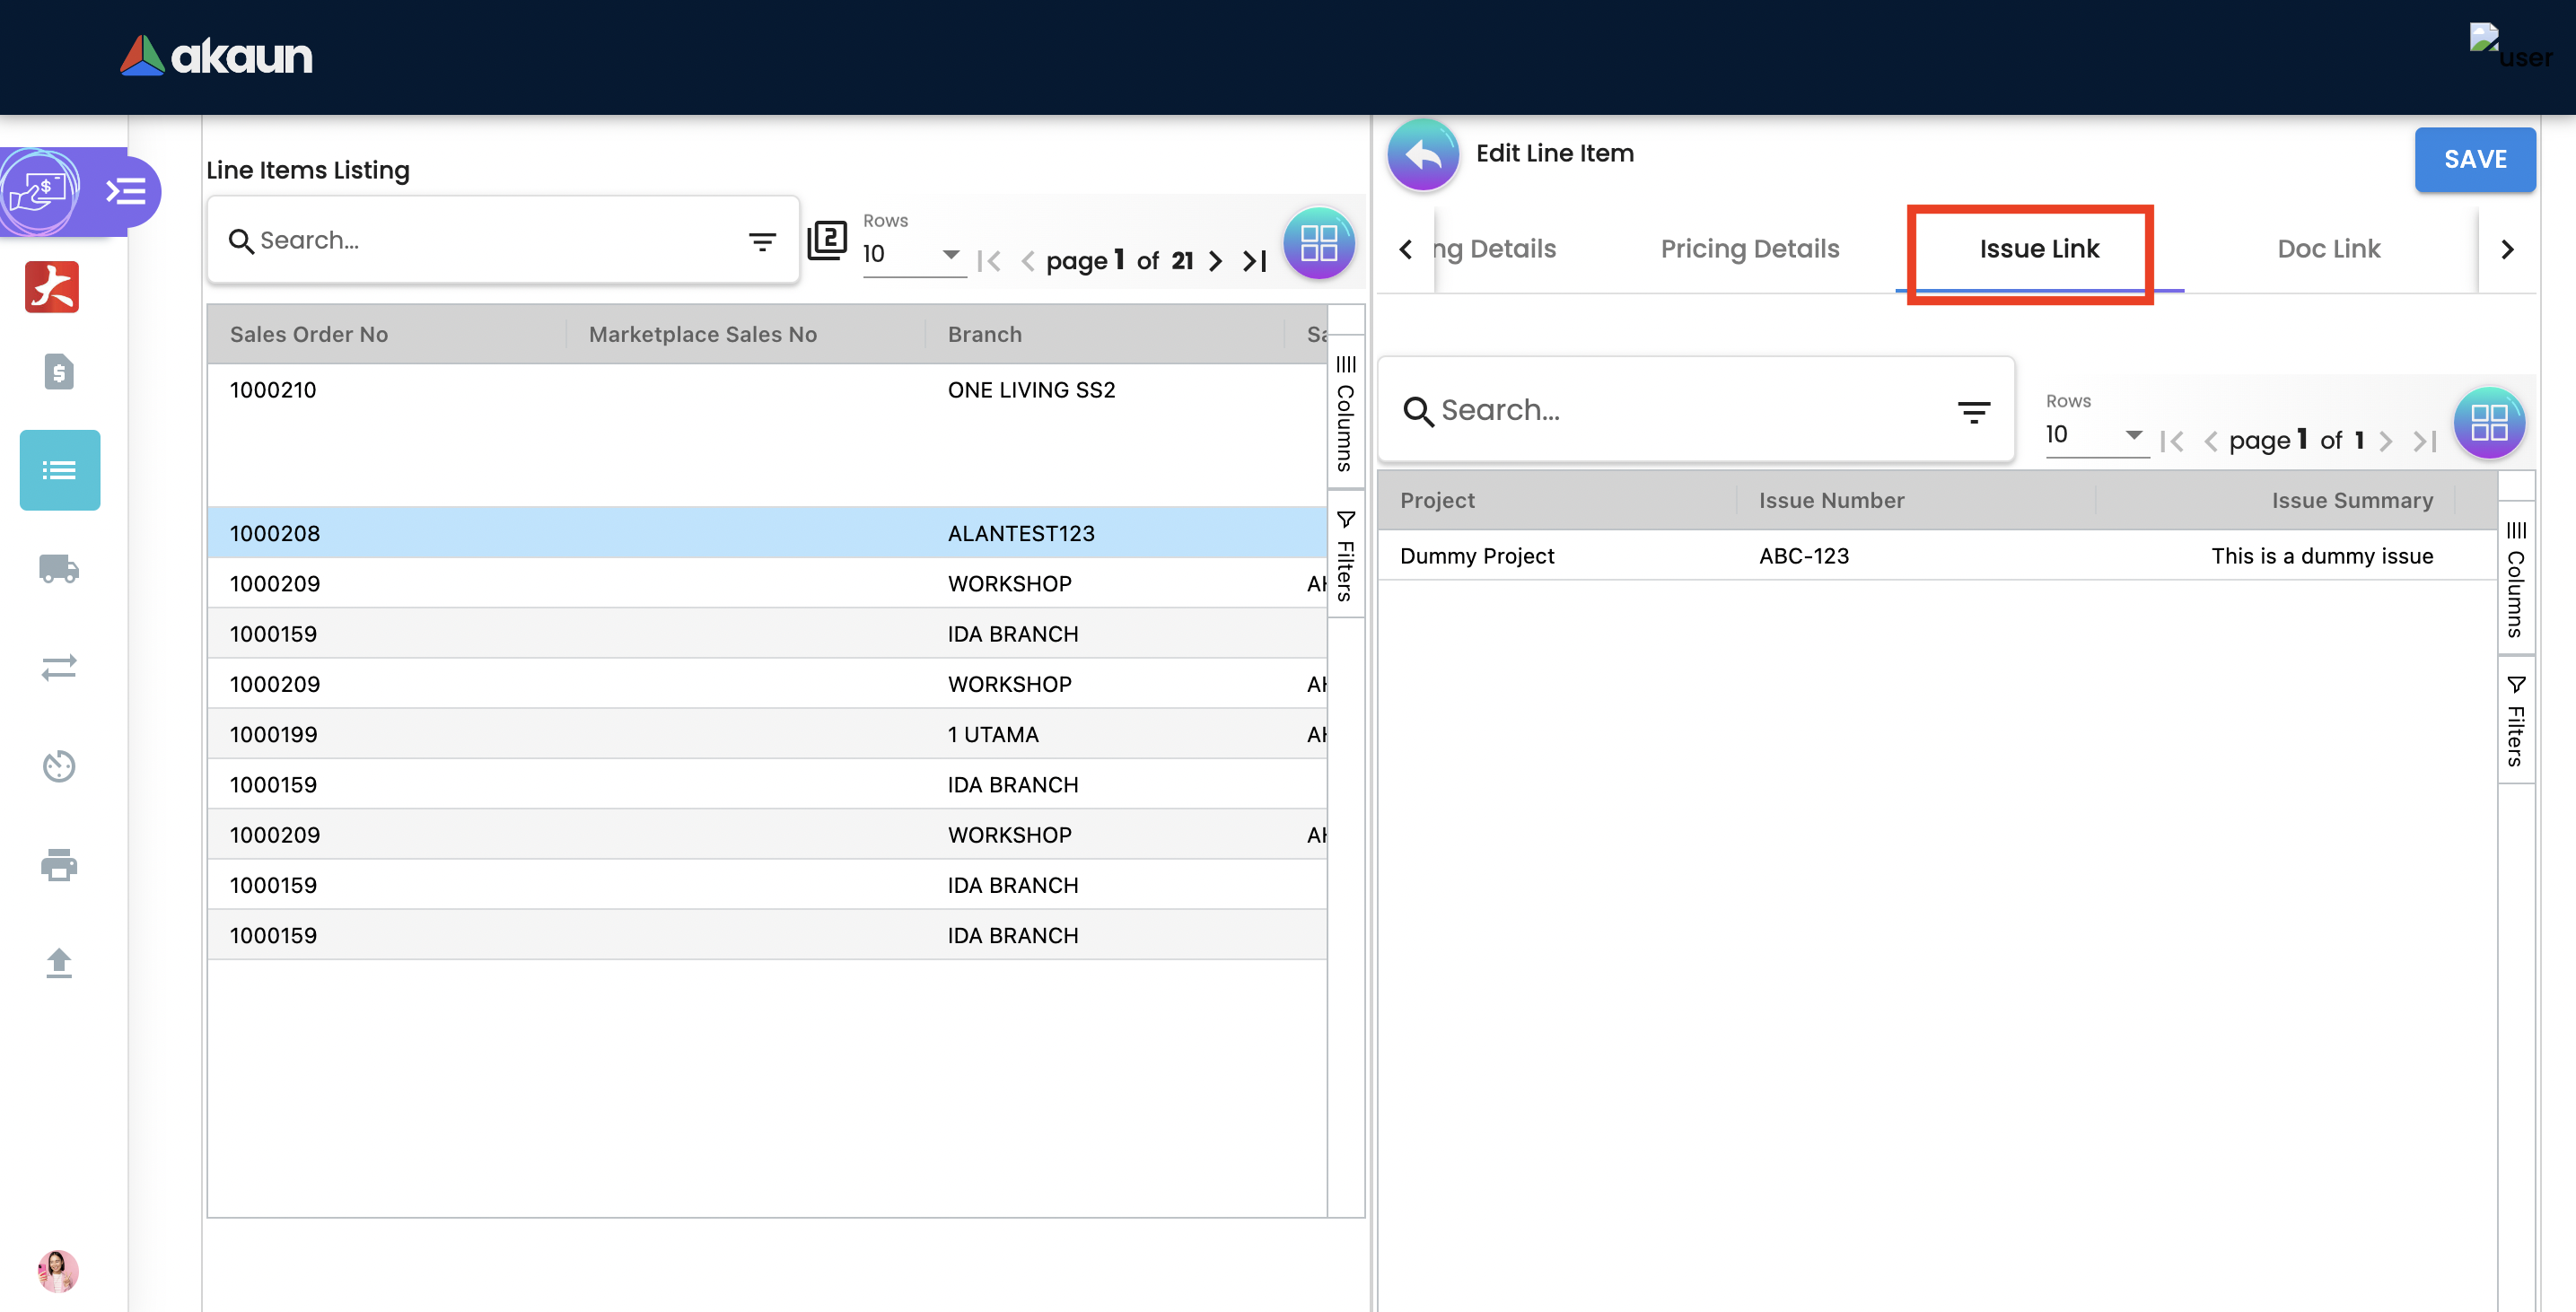Click the upload arrow sidebar icon
2576x1312 pixels.
pyautogui.click(x=59, y=962)
